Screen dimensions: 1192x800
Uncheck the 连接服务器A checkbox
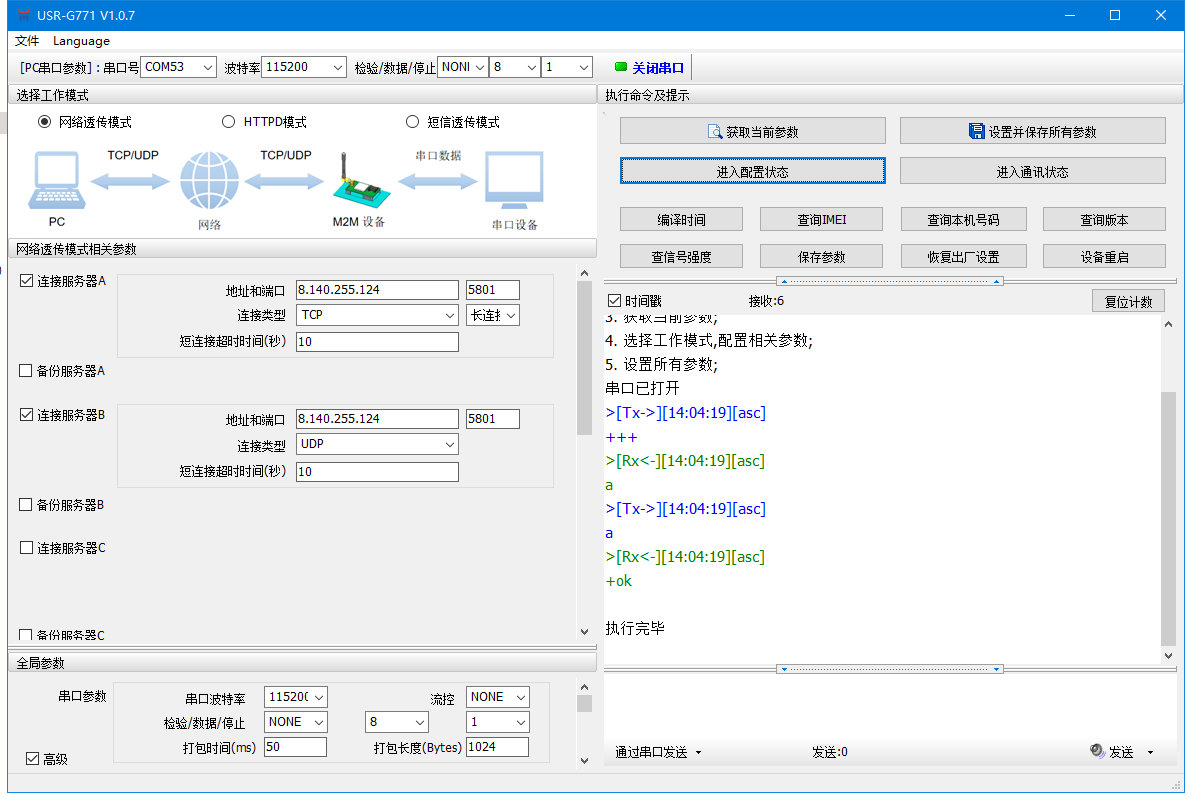(27, 281)
